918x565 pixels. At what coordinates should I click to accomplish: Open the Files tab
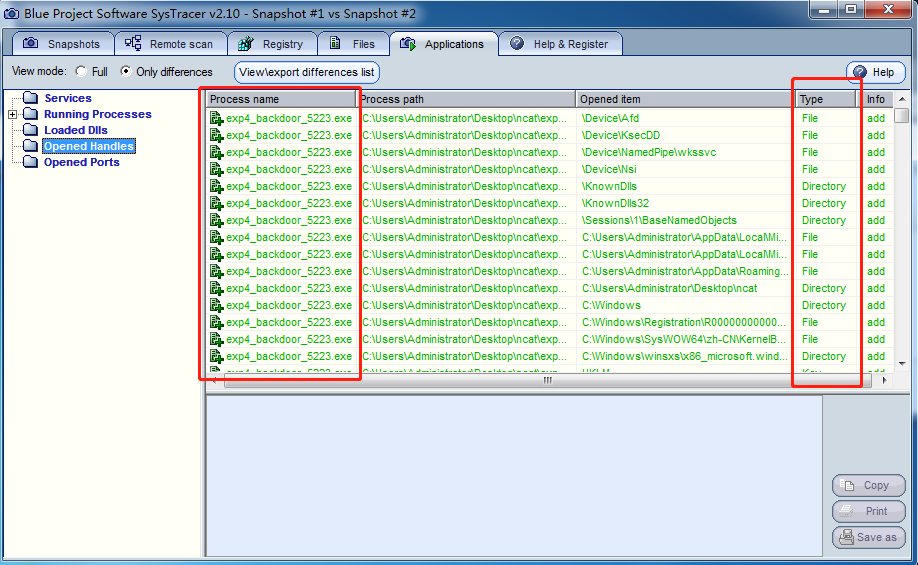[x=353, y=43]
